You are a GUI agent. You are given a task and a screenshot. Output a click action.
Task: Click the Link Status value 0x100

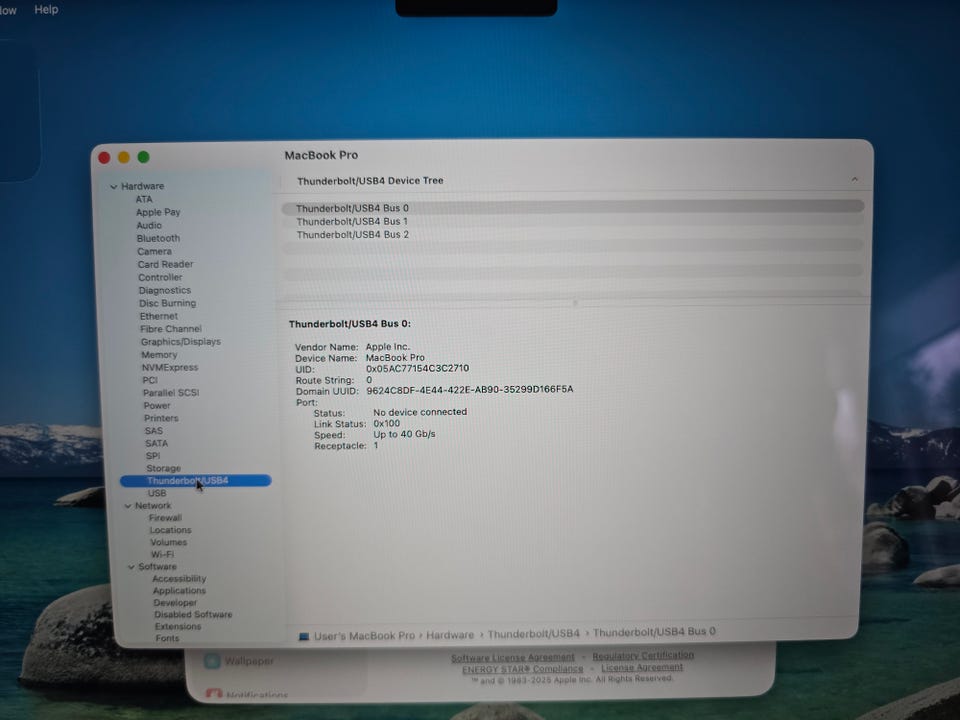pos(386,423)
